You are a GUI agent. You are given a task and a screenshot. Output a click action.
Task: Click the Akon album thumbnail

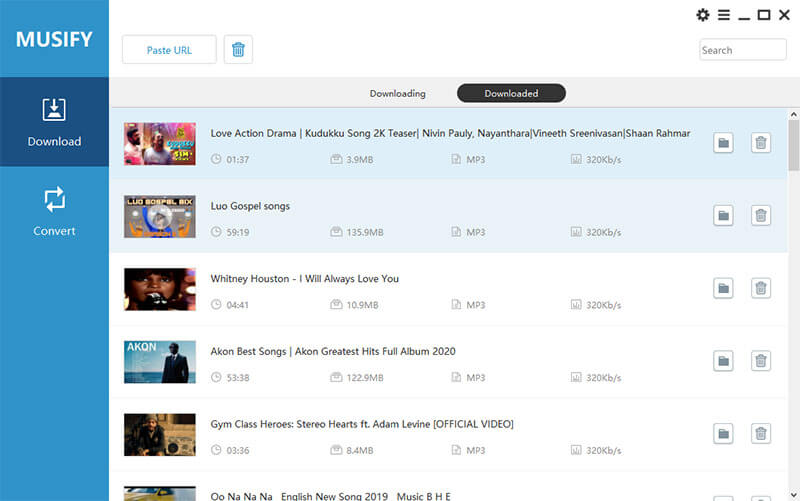pyautogui.click(x=160, y=362)
